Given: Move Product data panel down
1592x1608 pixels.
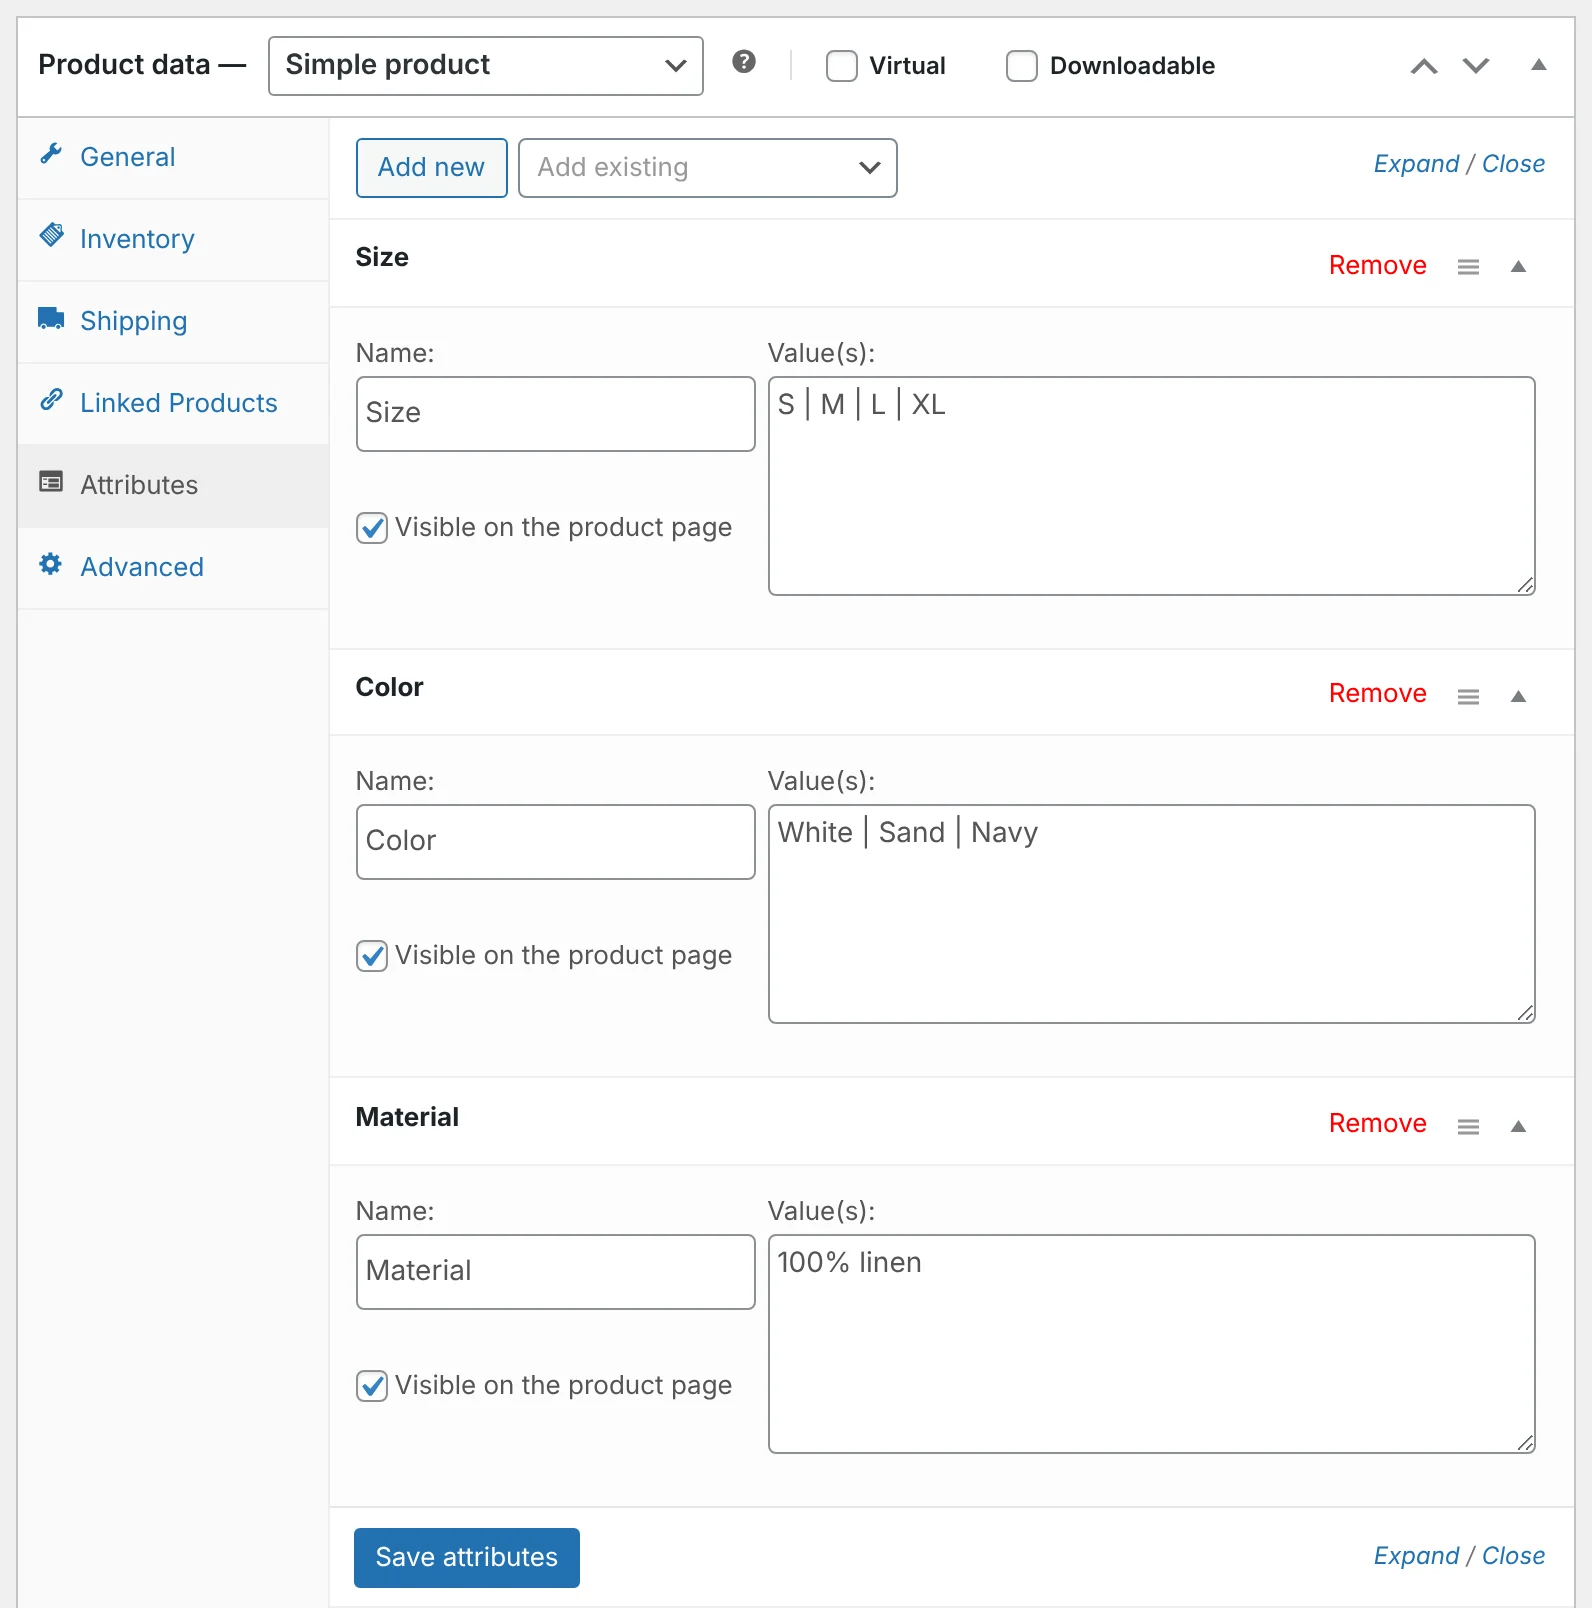Looking at the screenshot, I should (1476, 66).
